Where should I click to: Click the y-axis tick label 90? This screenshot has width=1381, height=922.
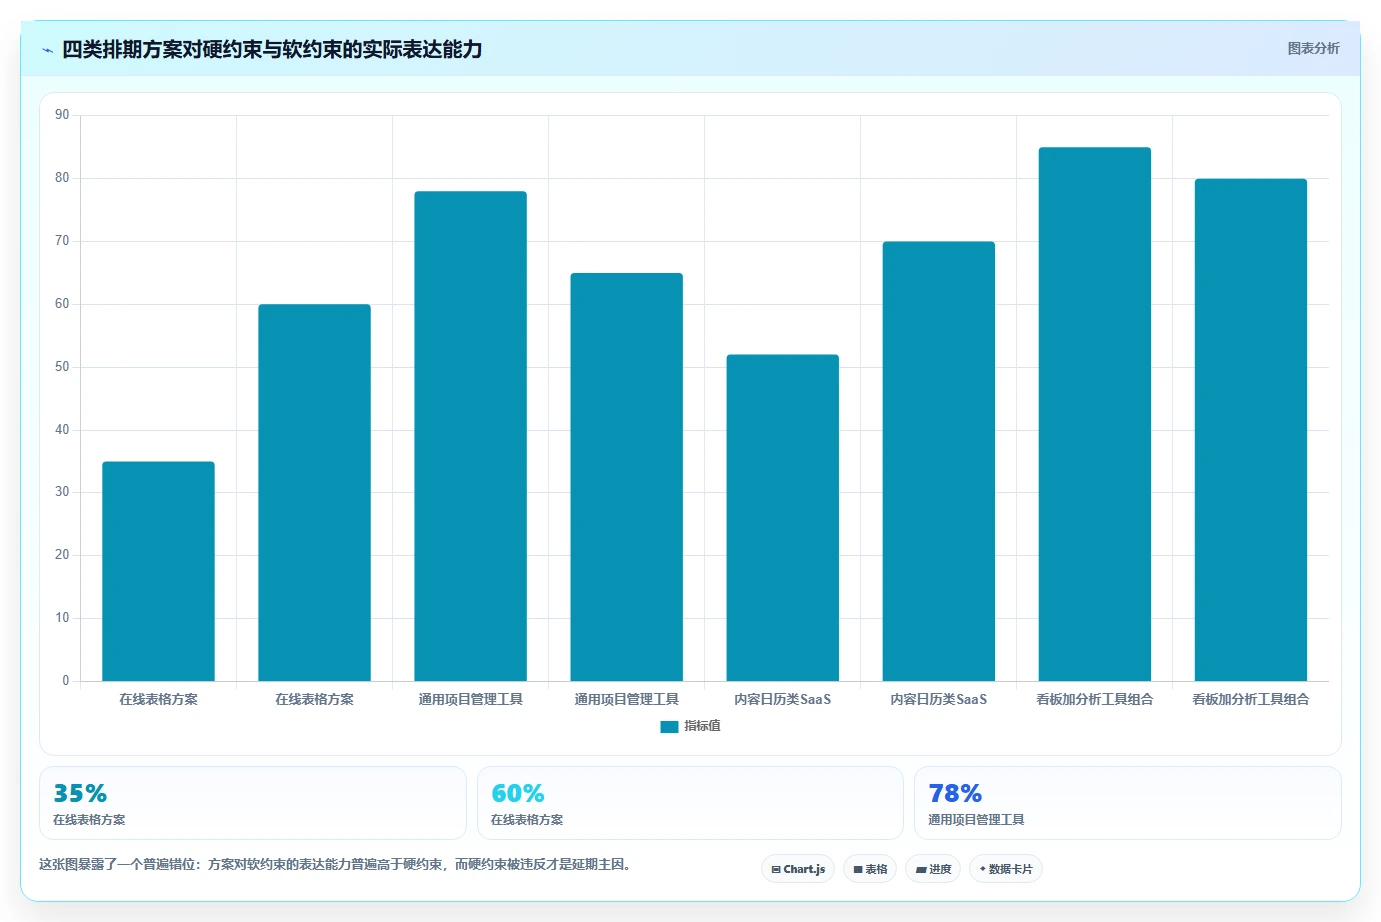pos(62,115)
